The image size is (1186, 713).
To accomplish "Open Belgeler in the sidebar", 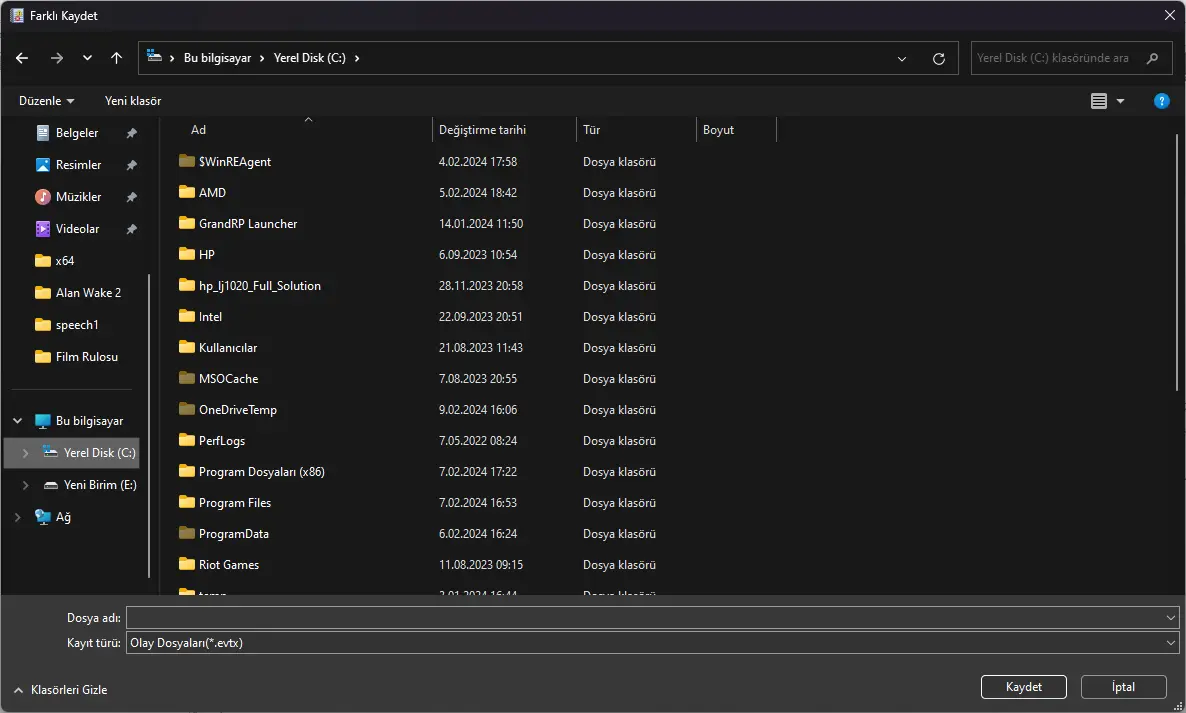I will click(x=77, y=133).
